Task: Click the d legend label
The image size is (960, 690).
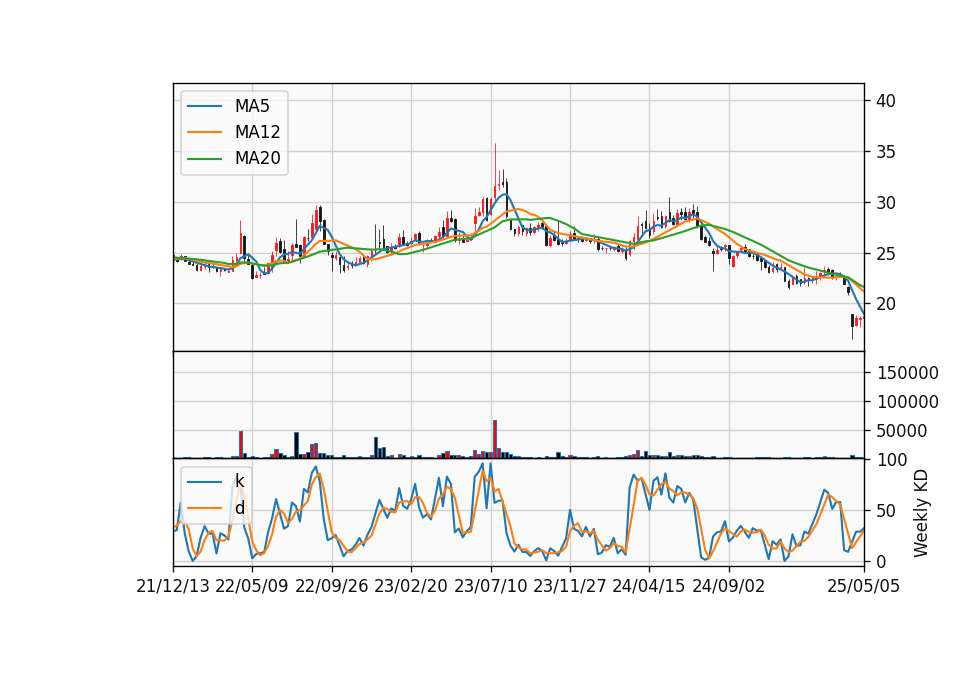Action: (239, 508)
